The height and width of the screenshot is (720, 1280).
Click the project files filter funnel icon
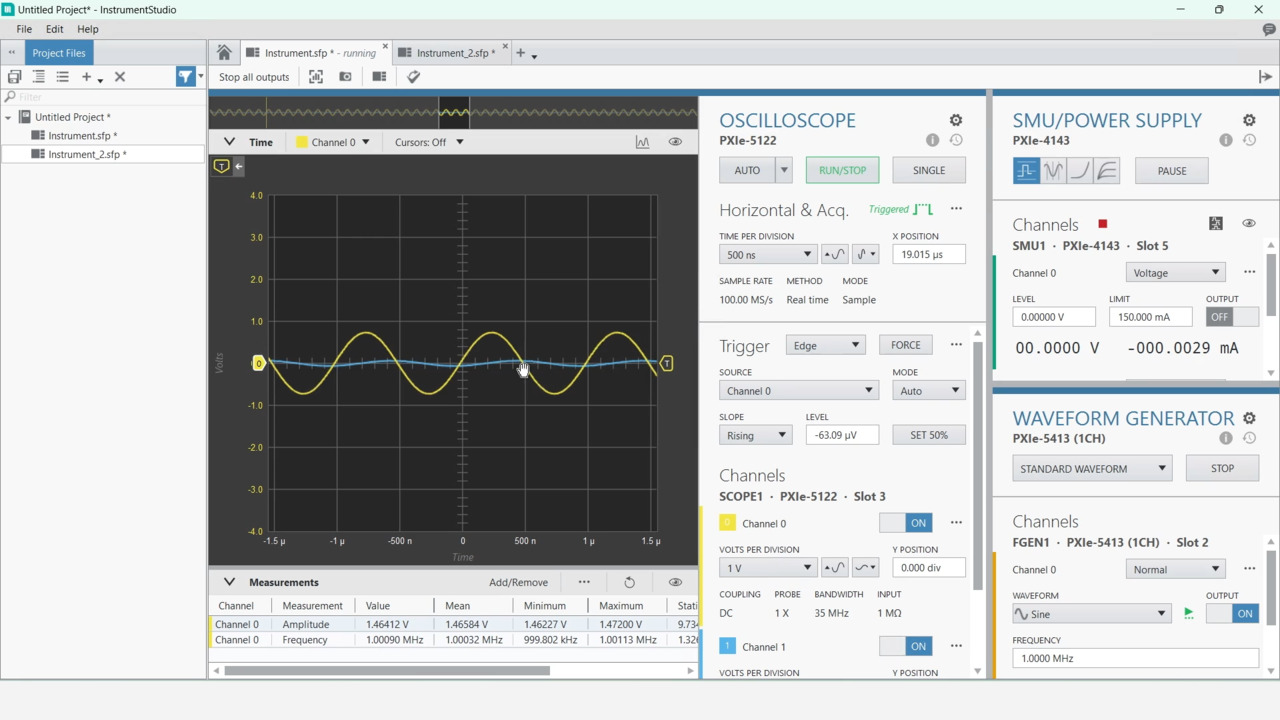(x=185, y=77)
